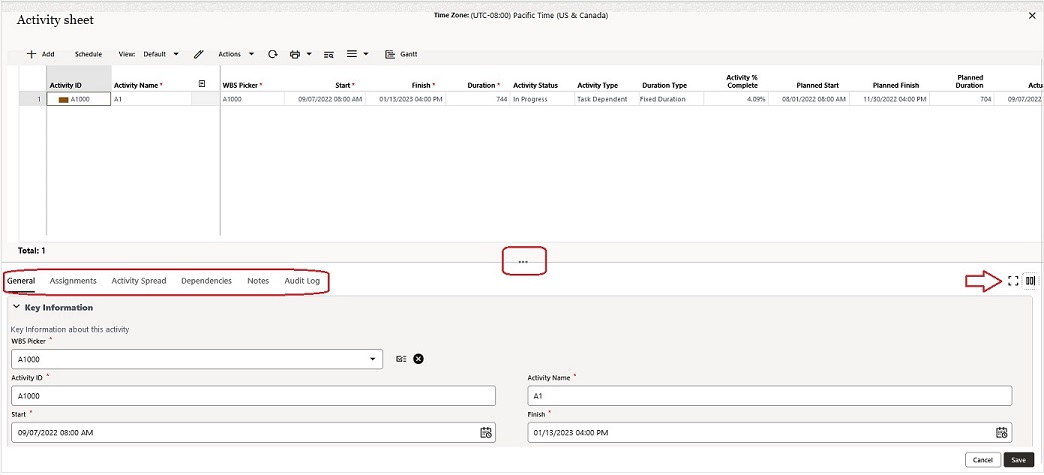
Task: Click the Start date input field
Action: pyautogui.click(x=254, y=432)
